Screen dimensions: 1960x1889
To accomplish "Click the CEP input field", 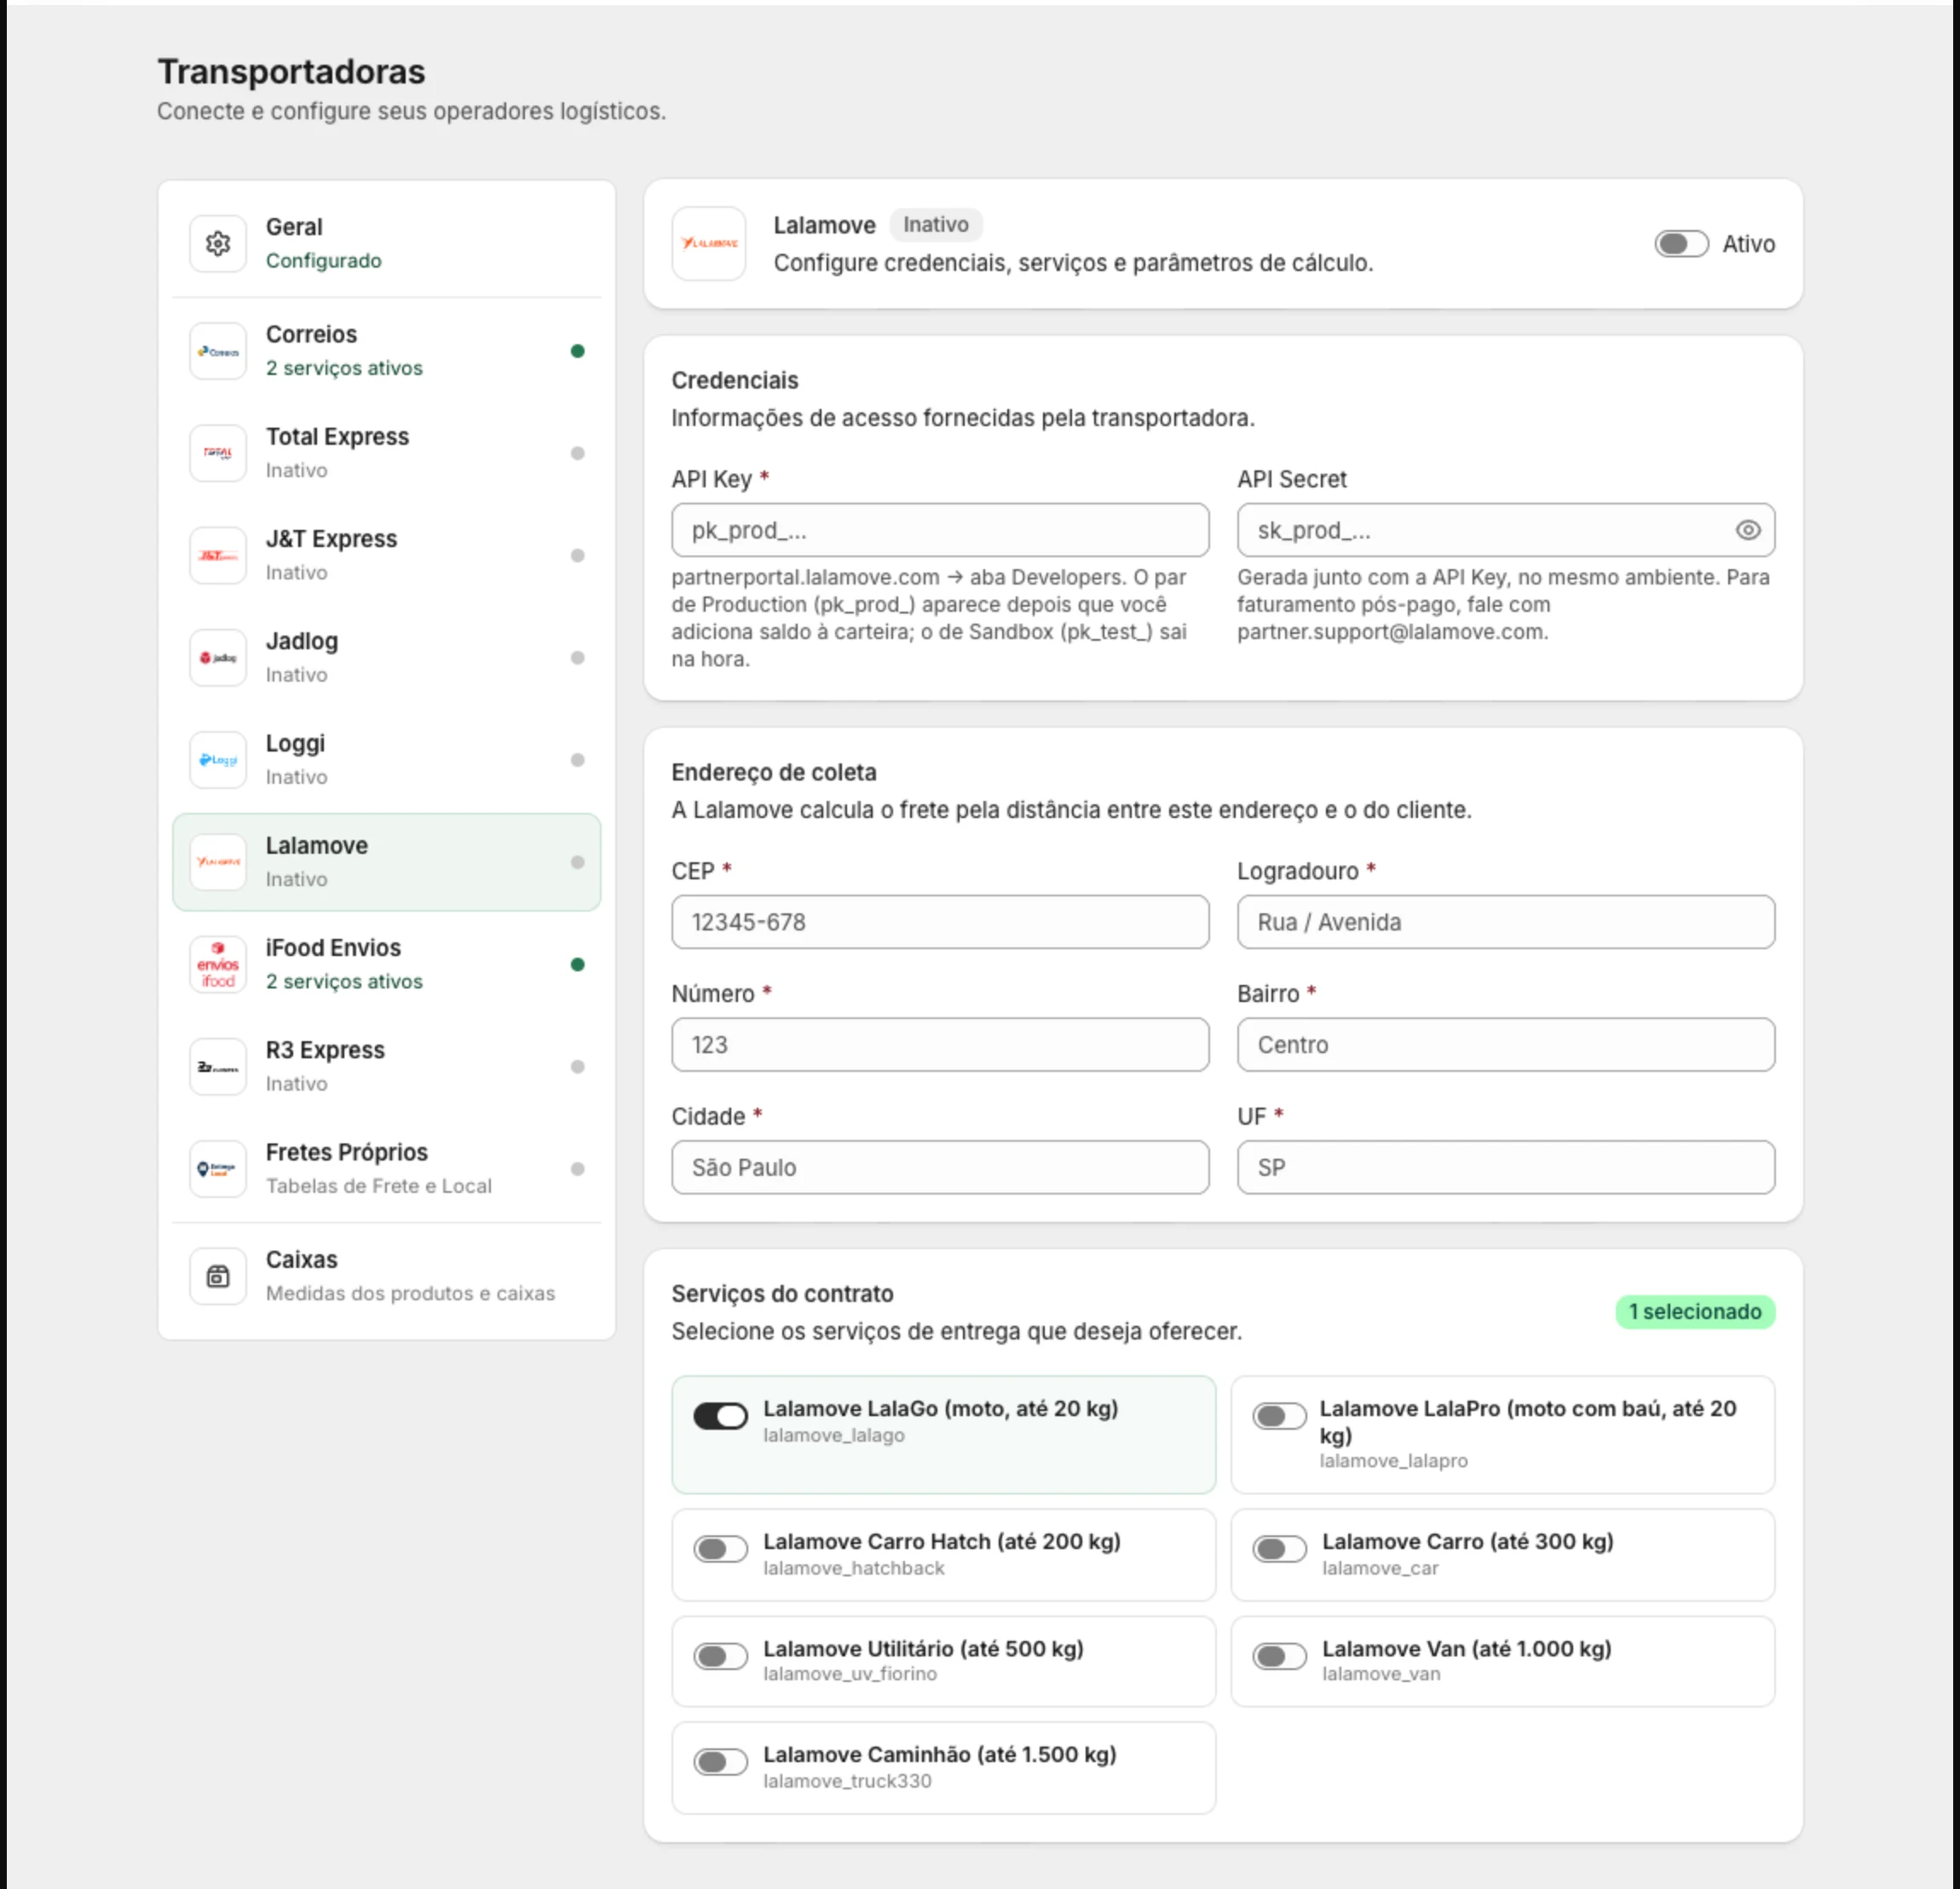I will point(940,922).
